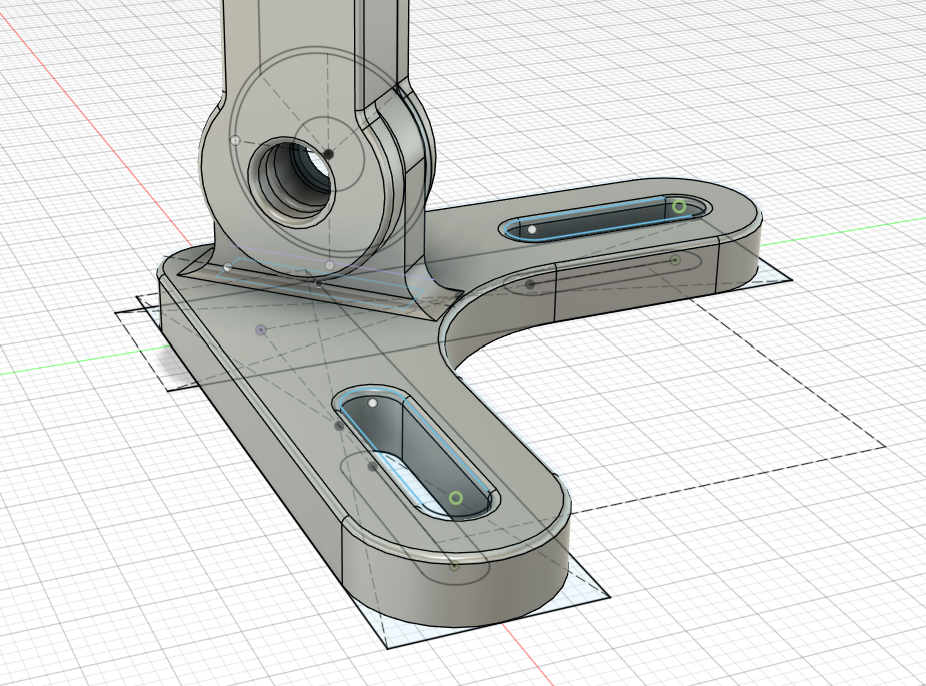Image resolution: width=926 pixels, height=686 pixels.
Task: Select the green circle point in the front slot
Action: click(455, 498)
